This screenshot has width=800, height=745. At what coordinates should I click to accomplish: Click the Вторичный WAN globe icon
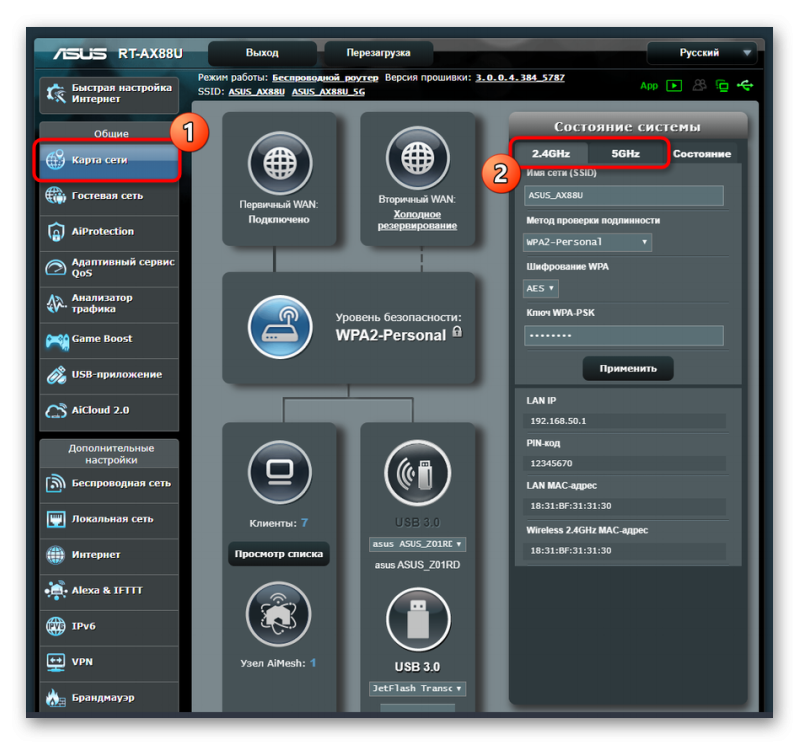[x=417, y=158]
